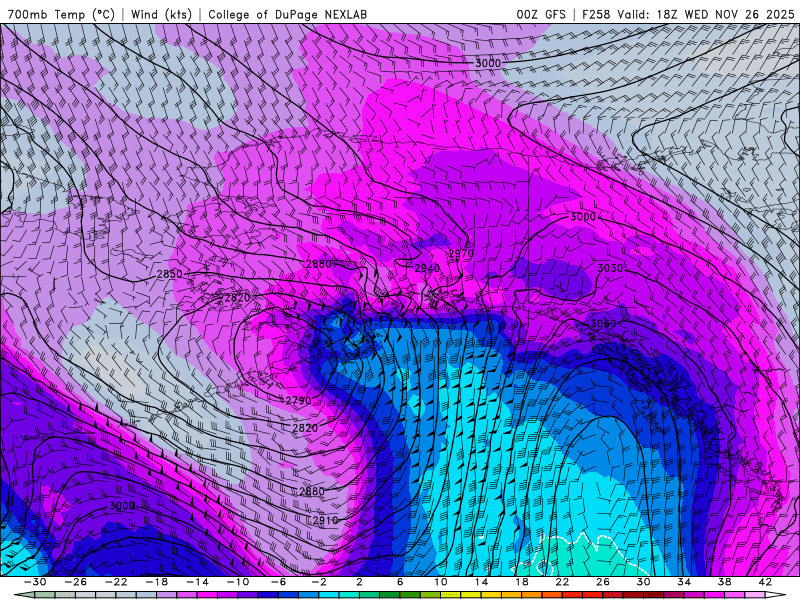Select the positive 6 colorbar scale label
Screen dimensions: 800x600
pos(400,582)
